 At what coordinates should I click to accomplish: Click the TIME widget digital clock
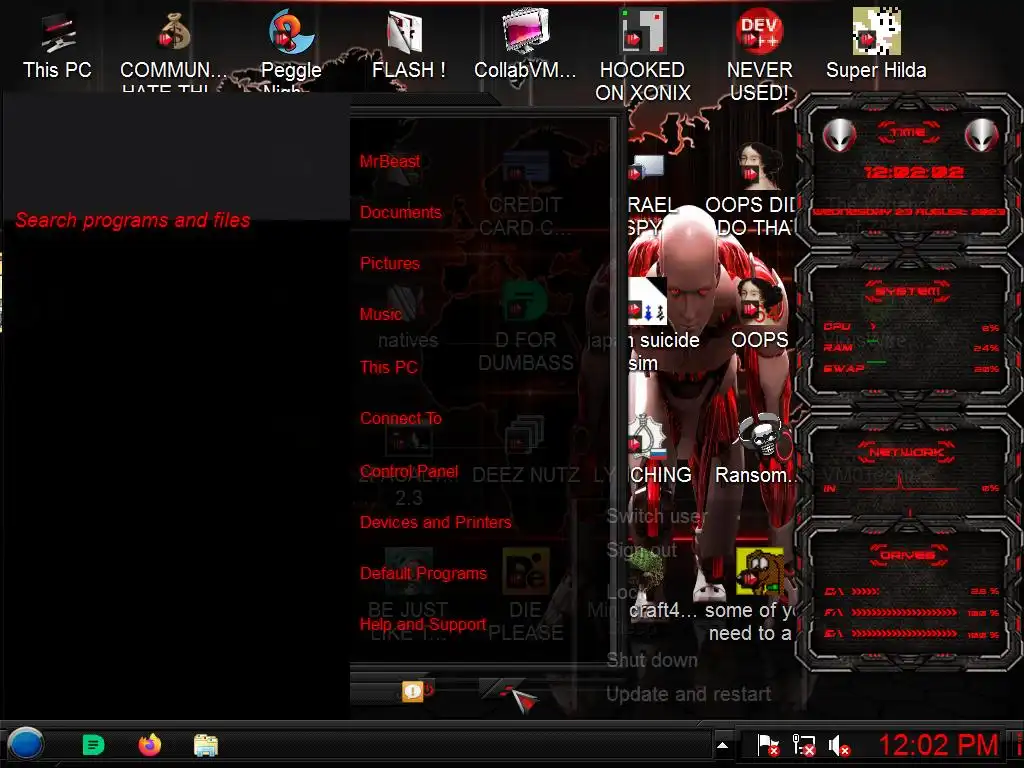click(913, 172)
